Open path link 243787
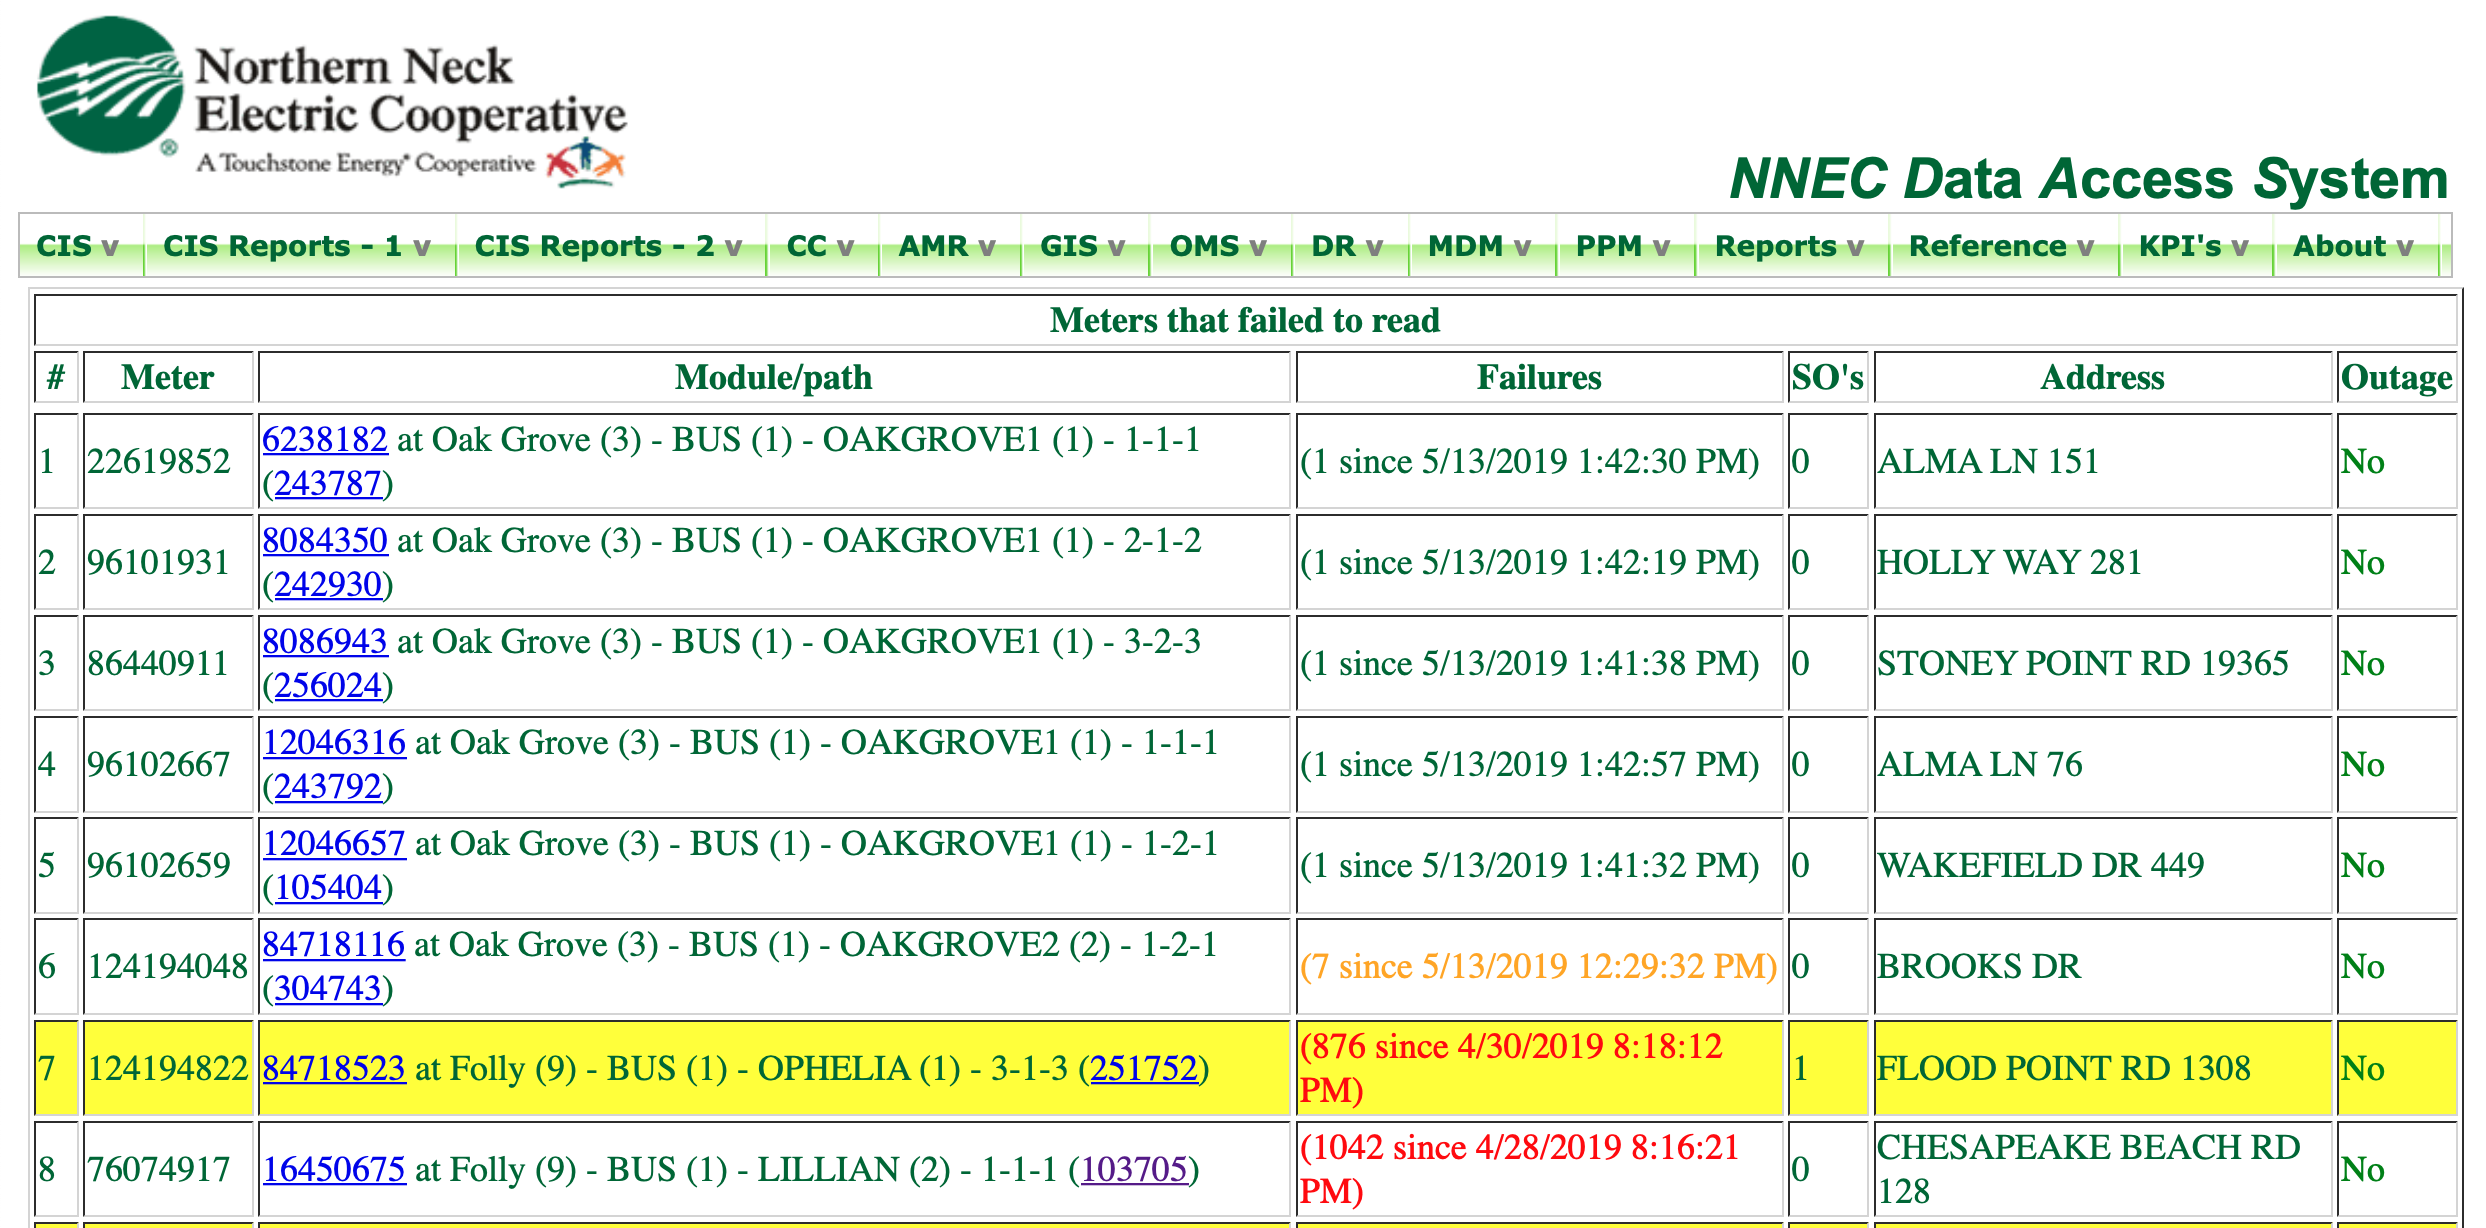Viewport: 2486px width, 1228px height. point(328,484)
